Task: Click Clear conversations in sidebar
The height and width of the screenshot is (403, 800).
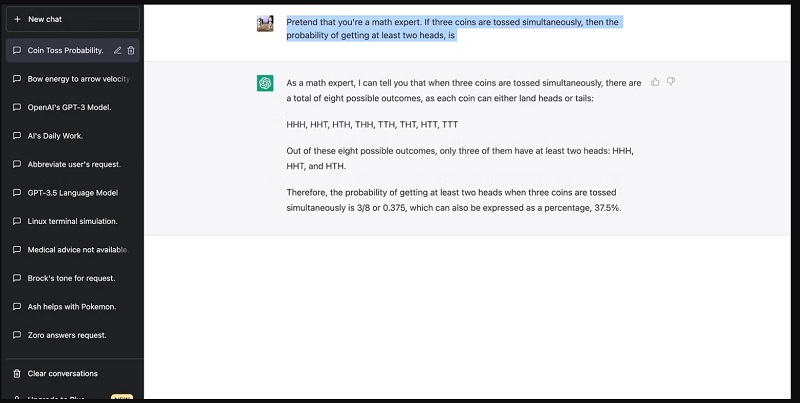Action: [62, 374]
